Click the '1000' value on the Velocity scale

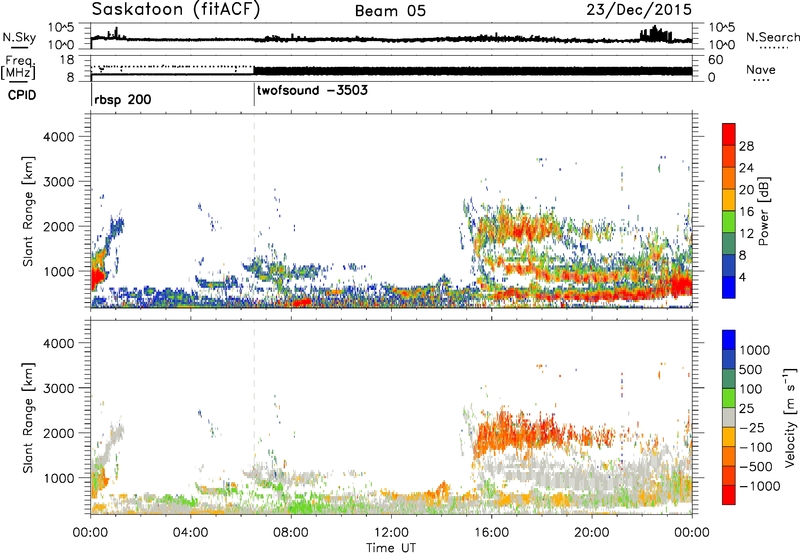(x=755, y=350)
